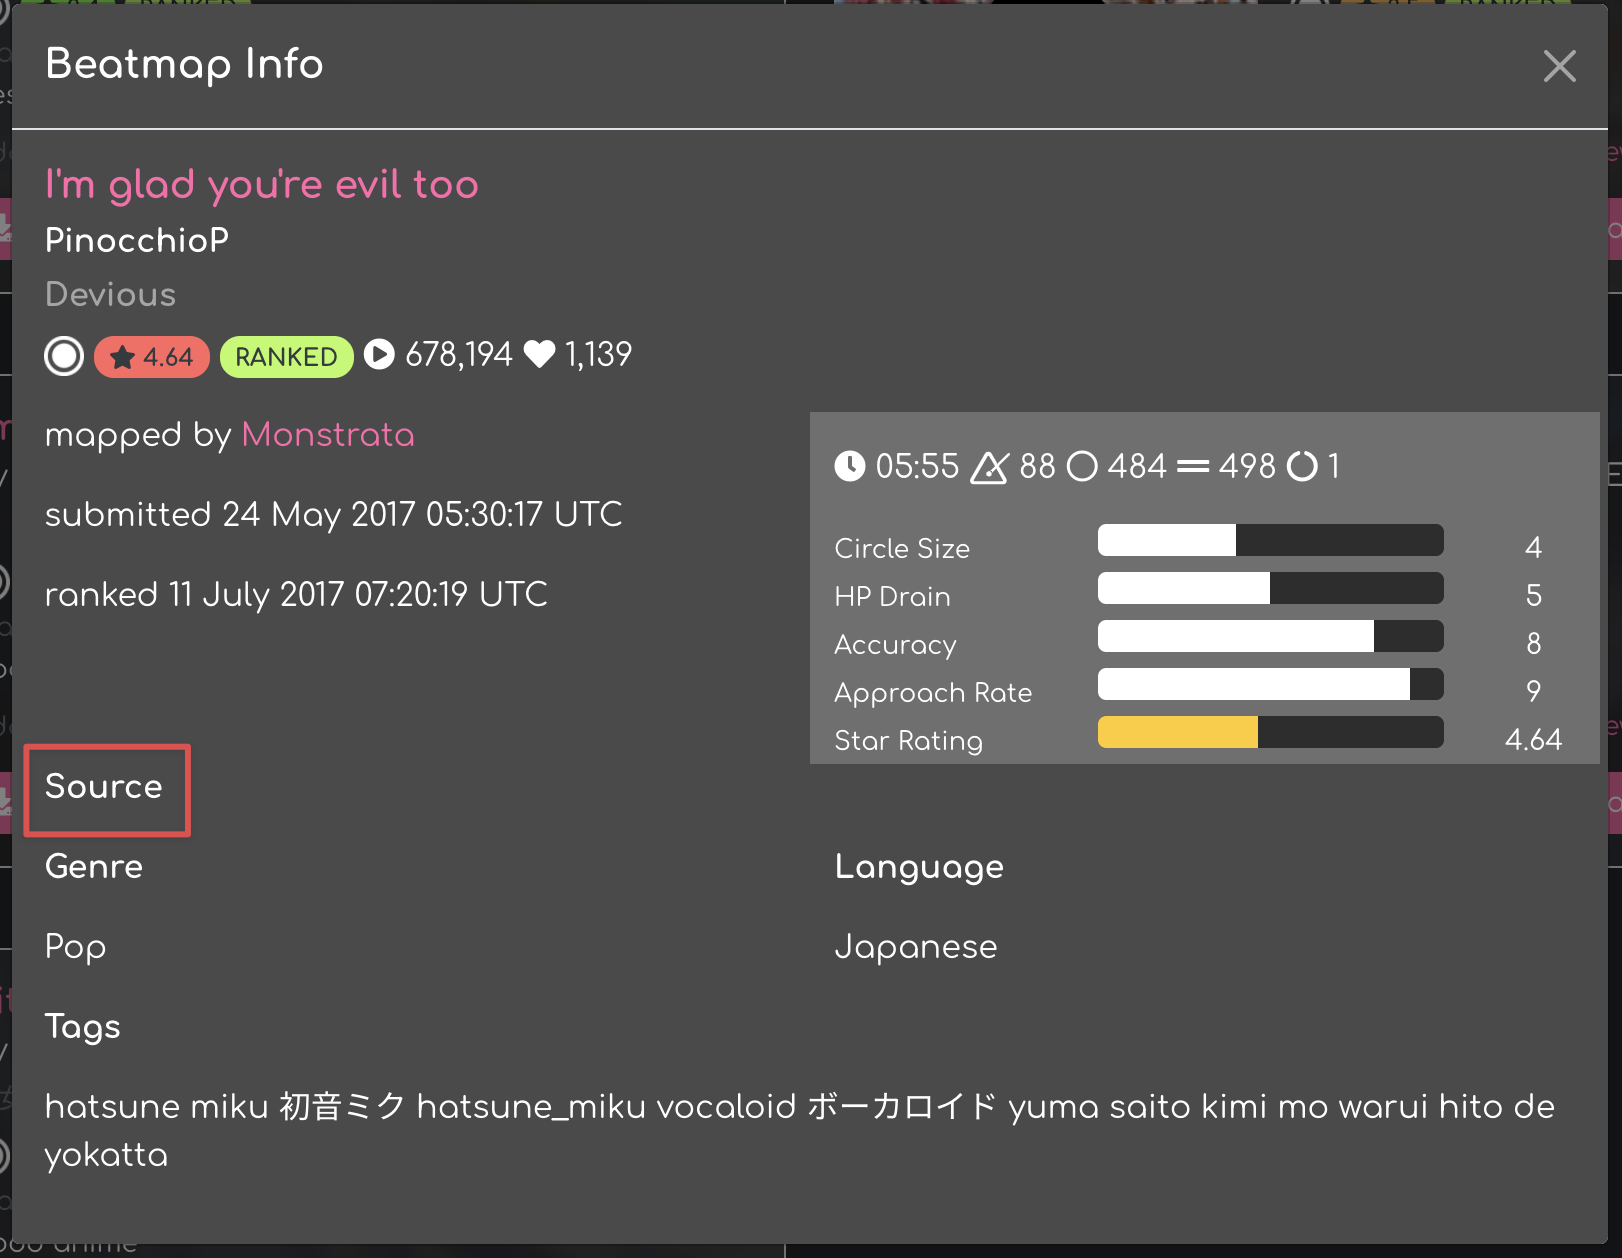The height and width of the screenshot is (1258, 1622).
Task: Click the difficulty name Devious
Action: pyautogui.click(x=111, y=295)
